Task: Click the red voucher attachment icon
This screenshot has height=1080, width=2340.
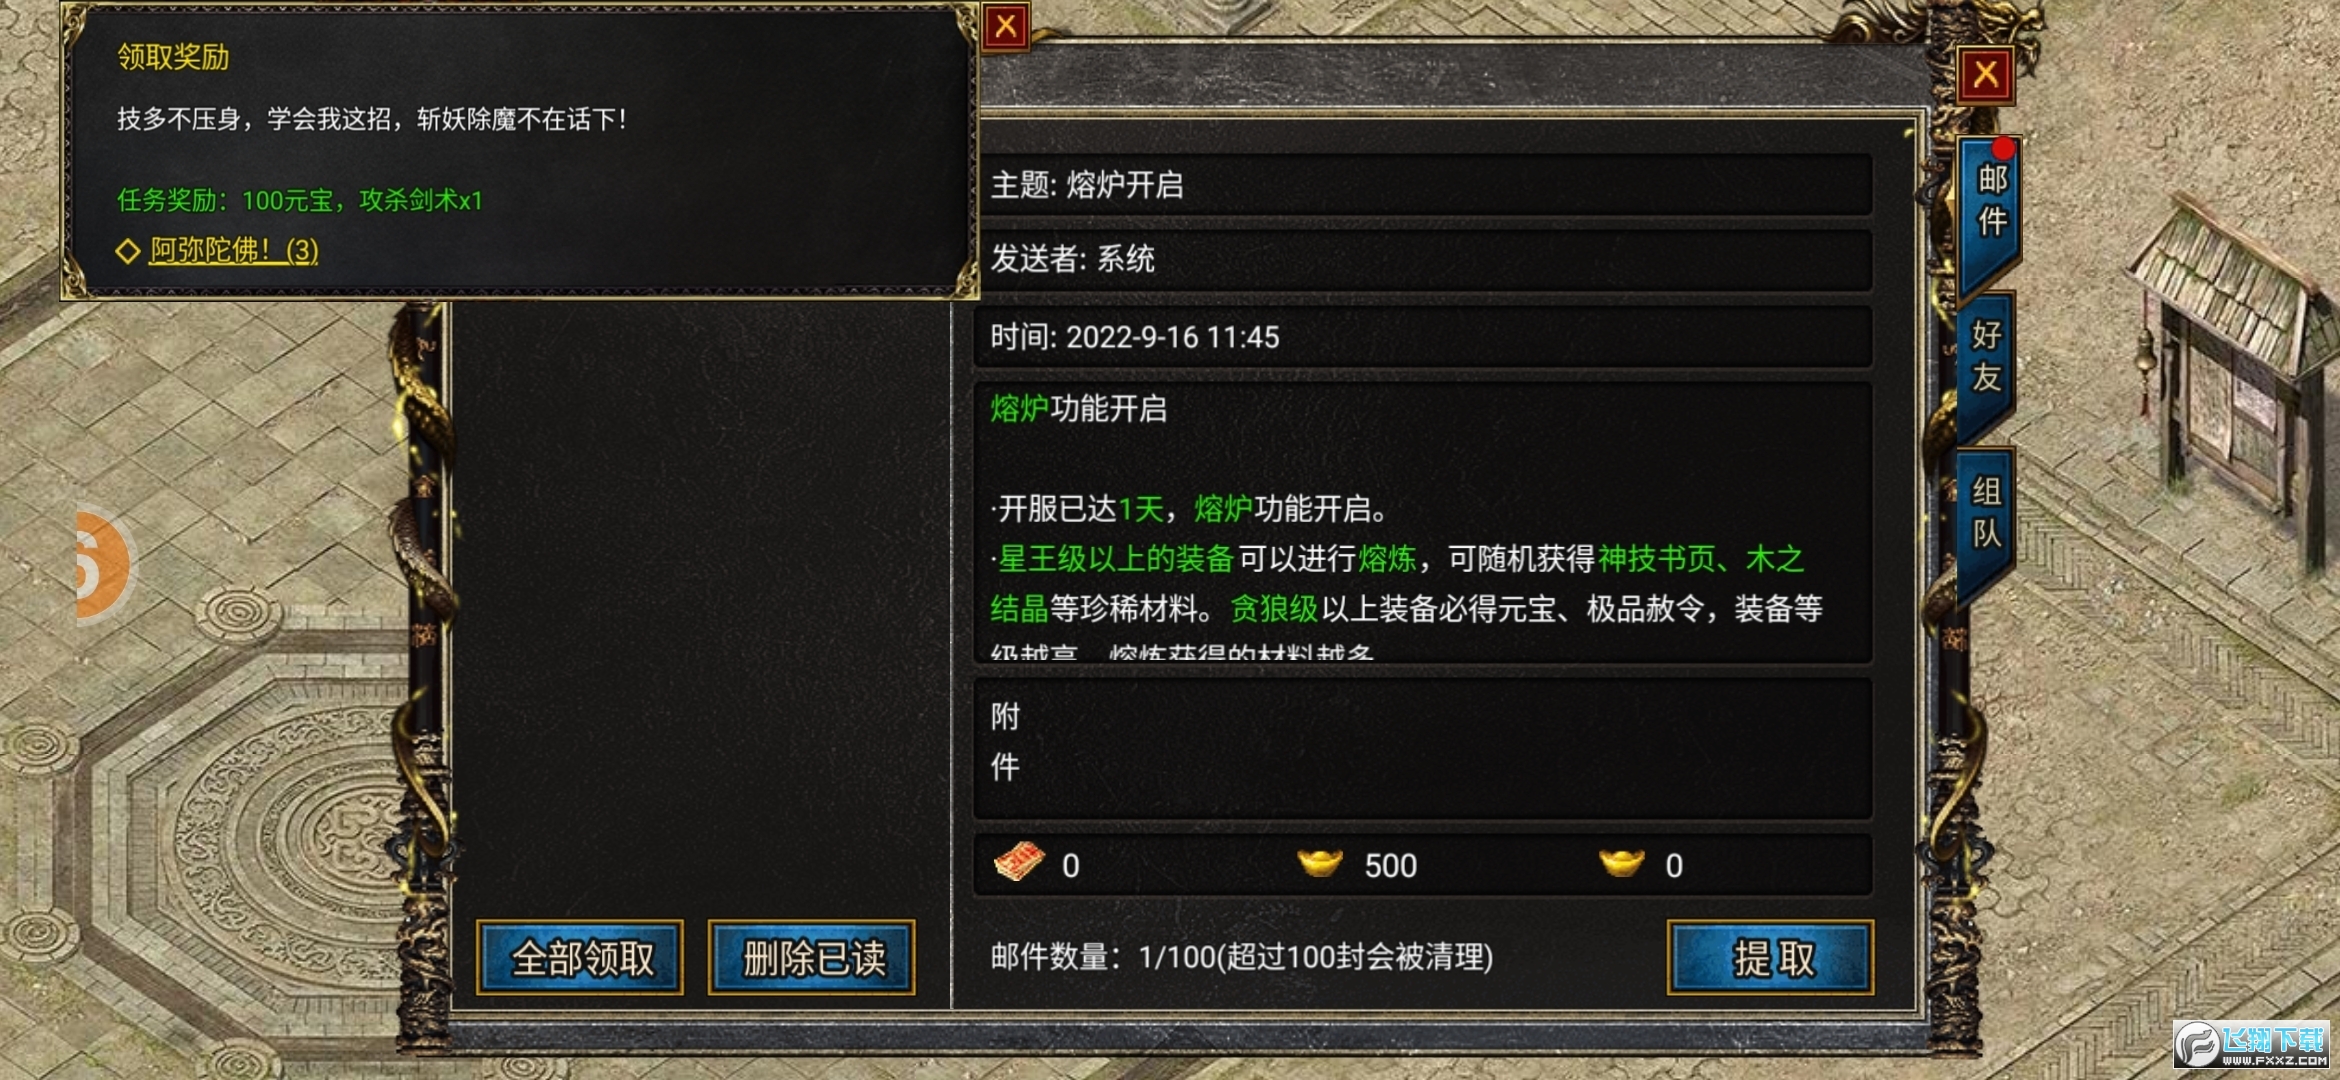Action: 1019,863
